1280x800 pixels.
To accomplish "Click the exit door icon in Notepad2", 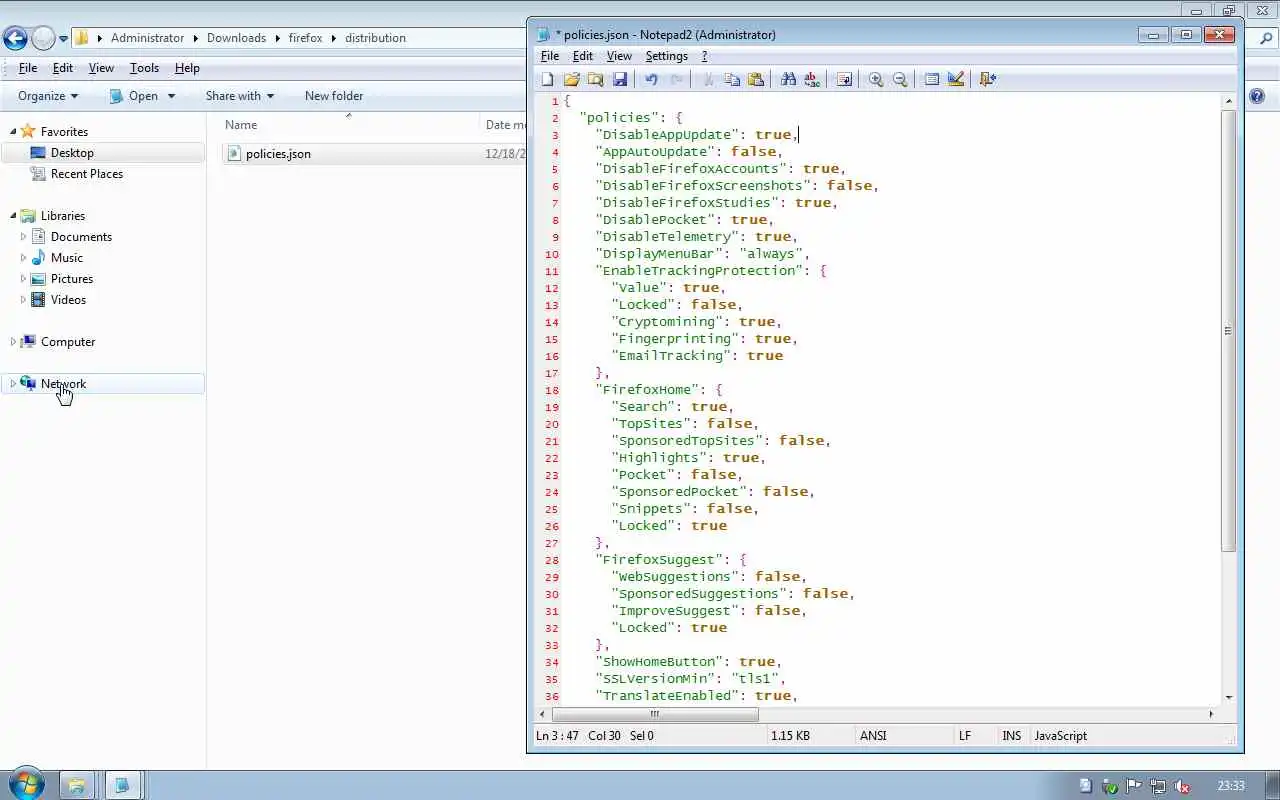I will coord(988,79).
